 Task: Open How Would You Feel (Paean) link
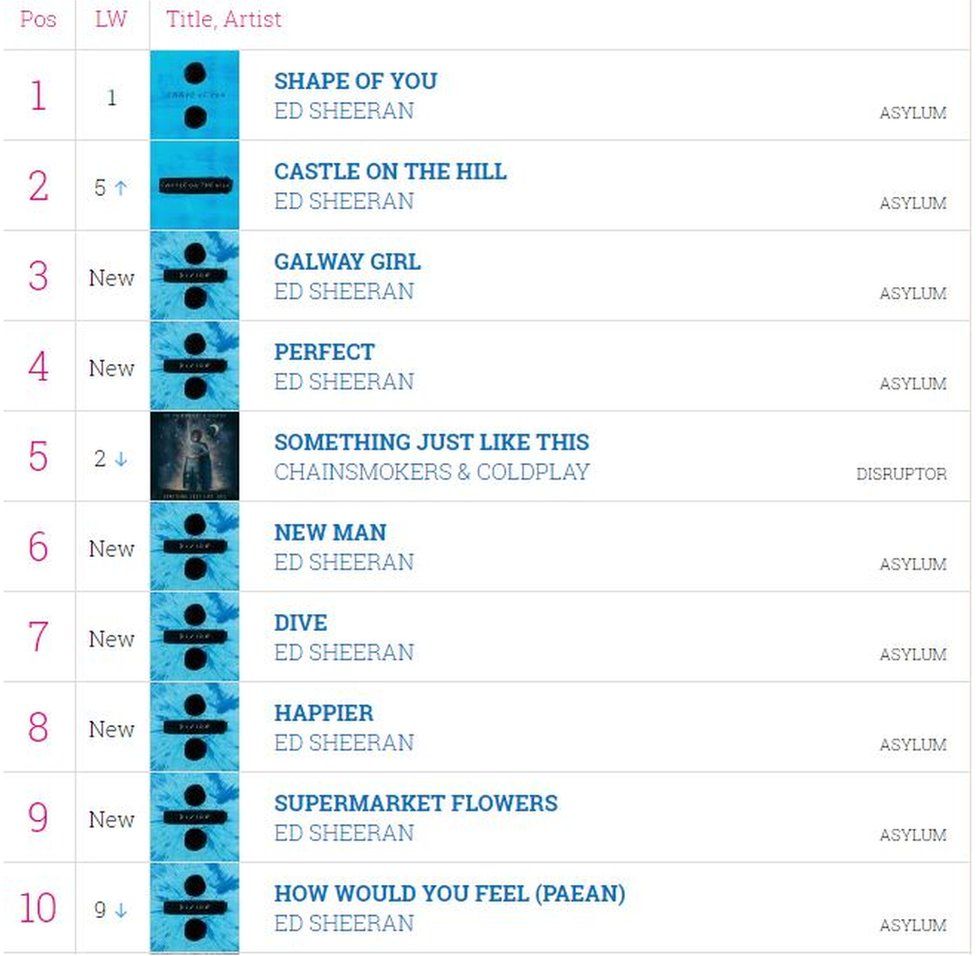449,893
